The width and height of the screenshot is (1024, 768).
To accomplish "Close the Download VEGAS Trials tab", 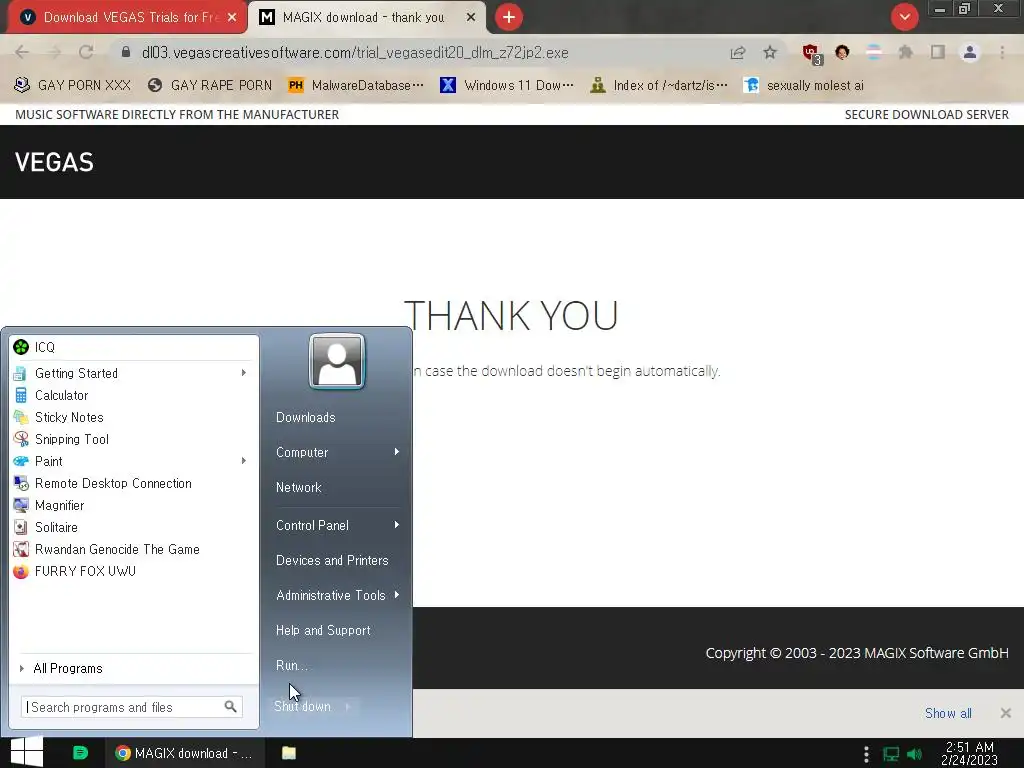I will [232, 18].
